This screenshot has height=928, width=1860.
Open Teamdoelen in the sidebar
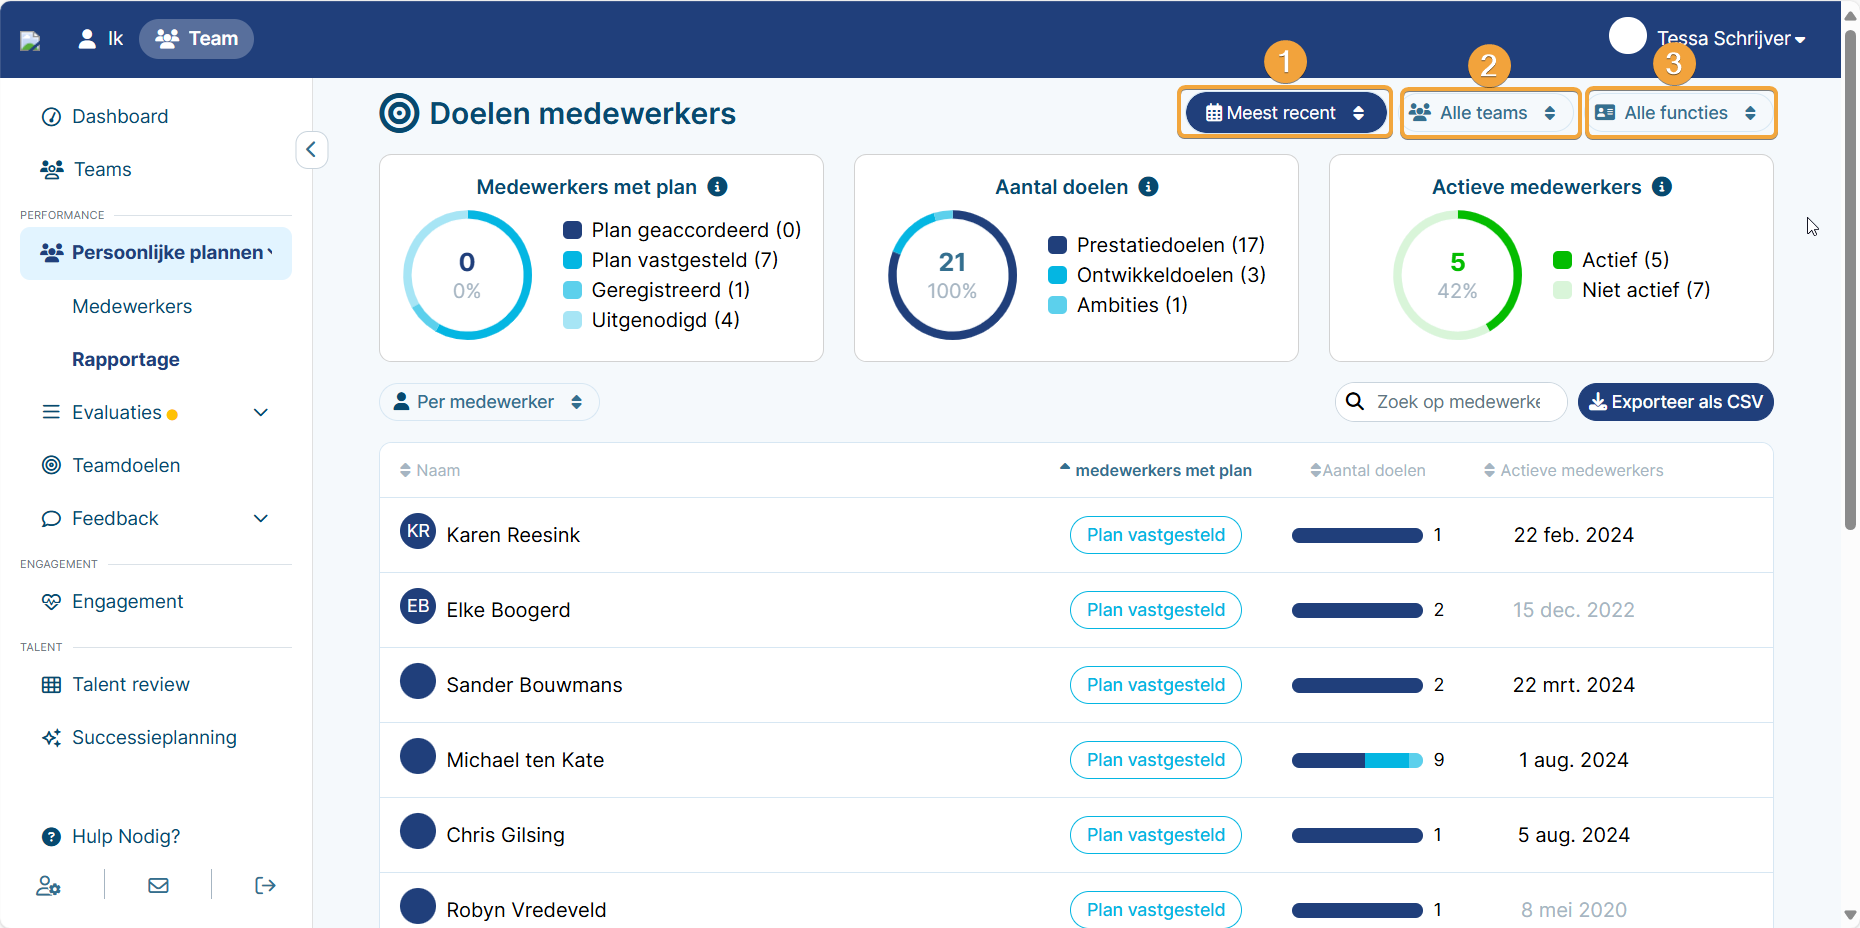tap(126, 466)
